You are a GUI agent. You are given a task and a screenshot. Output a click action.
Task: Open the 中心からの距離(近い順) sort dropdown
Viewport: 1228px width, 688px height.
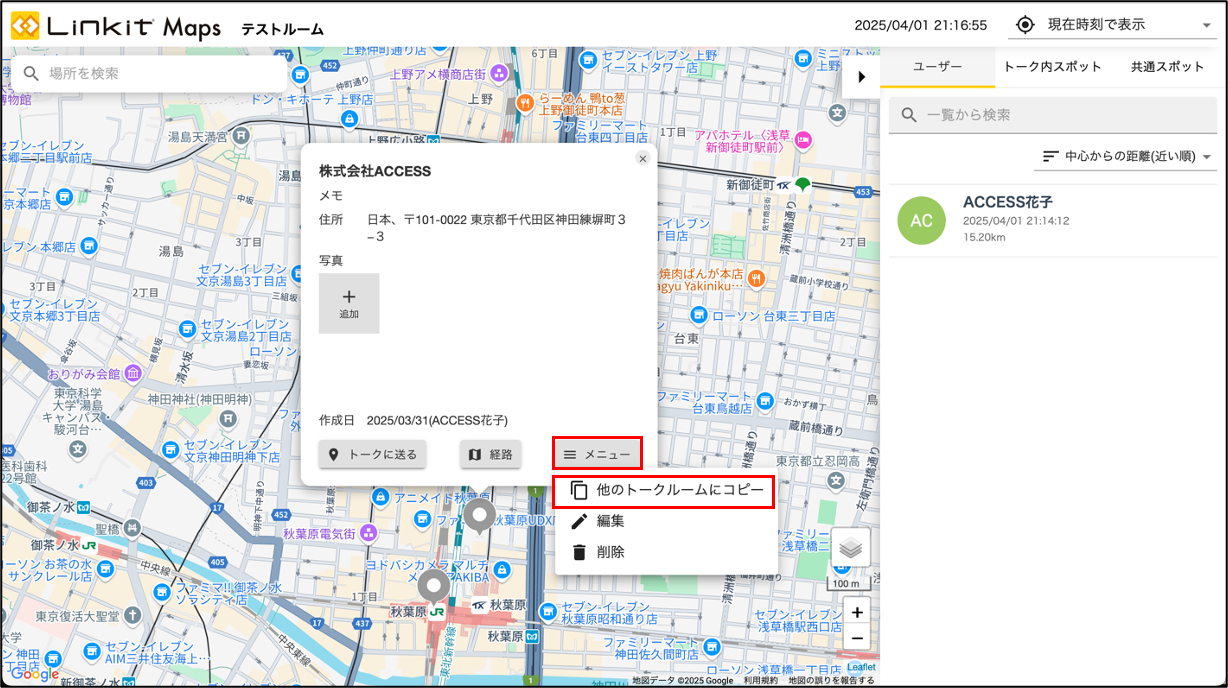(1127, 157)
